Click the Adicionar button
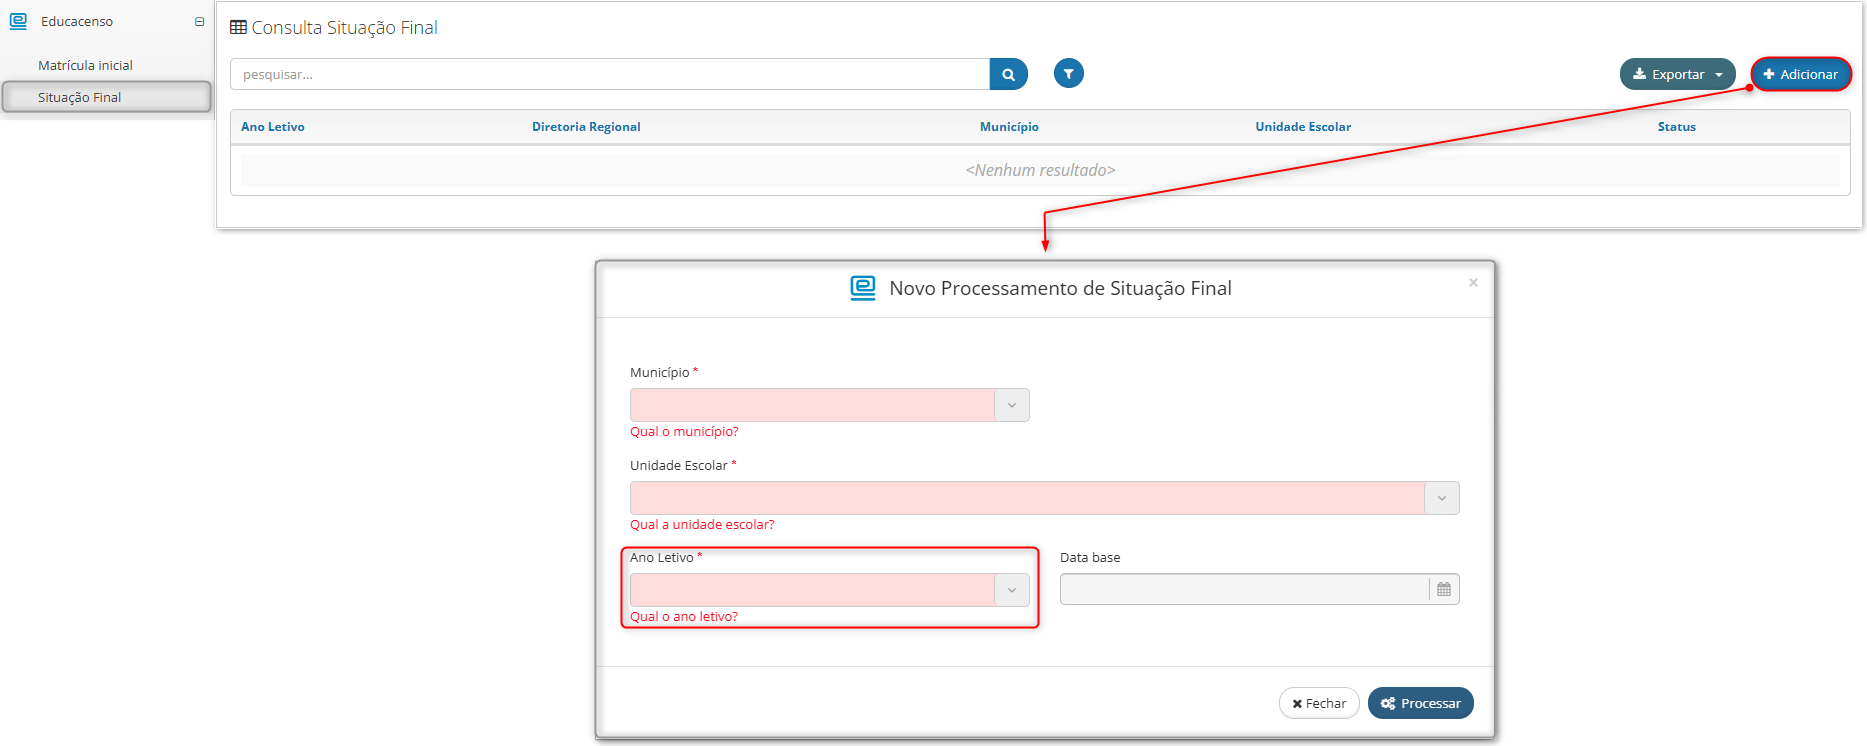The image size is (1867, 746). 1801,74
